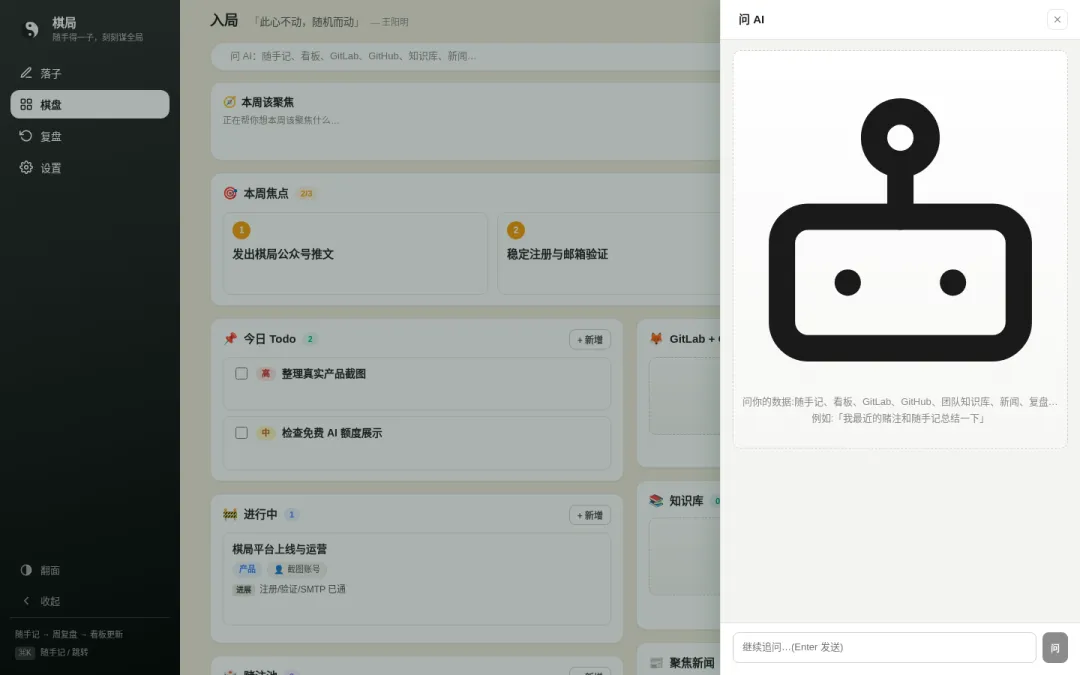Open 设置 from the sidebar
The height and width of the screenshot is (675, 1080).
(x=90, y=167)
